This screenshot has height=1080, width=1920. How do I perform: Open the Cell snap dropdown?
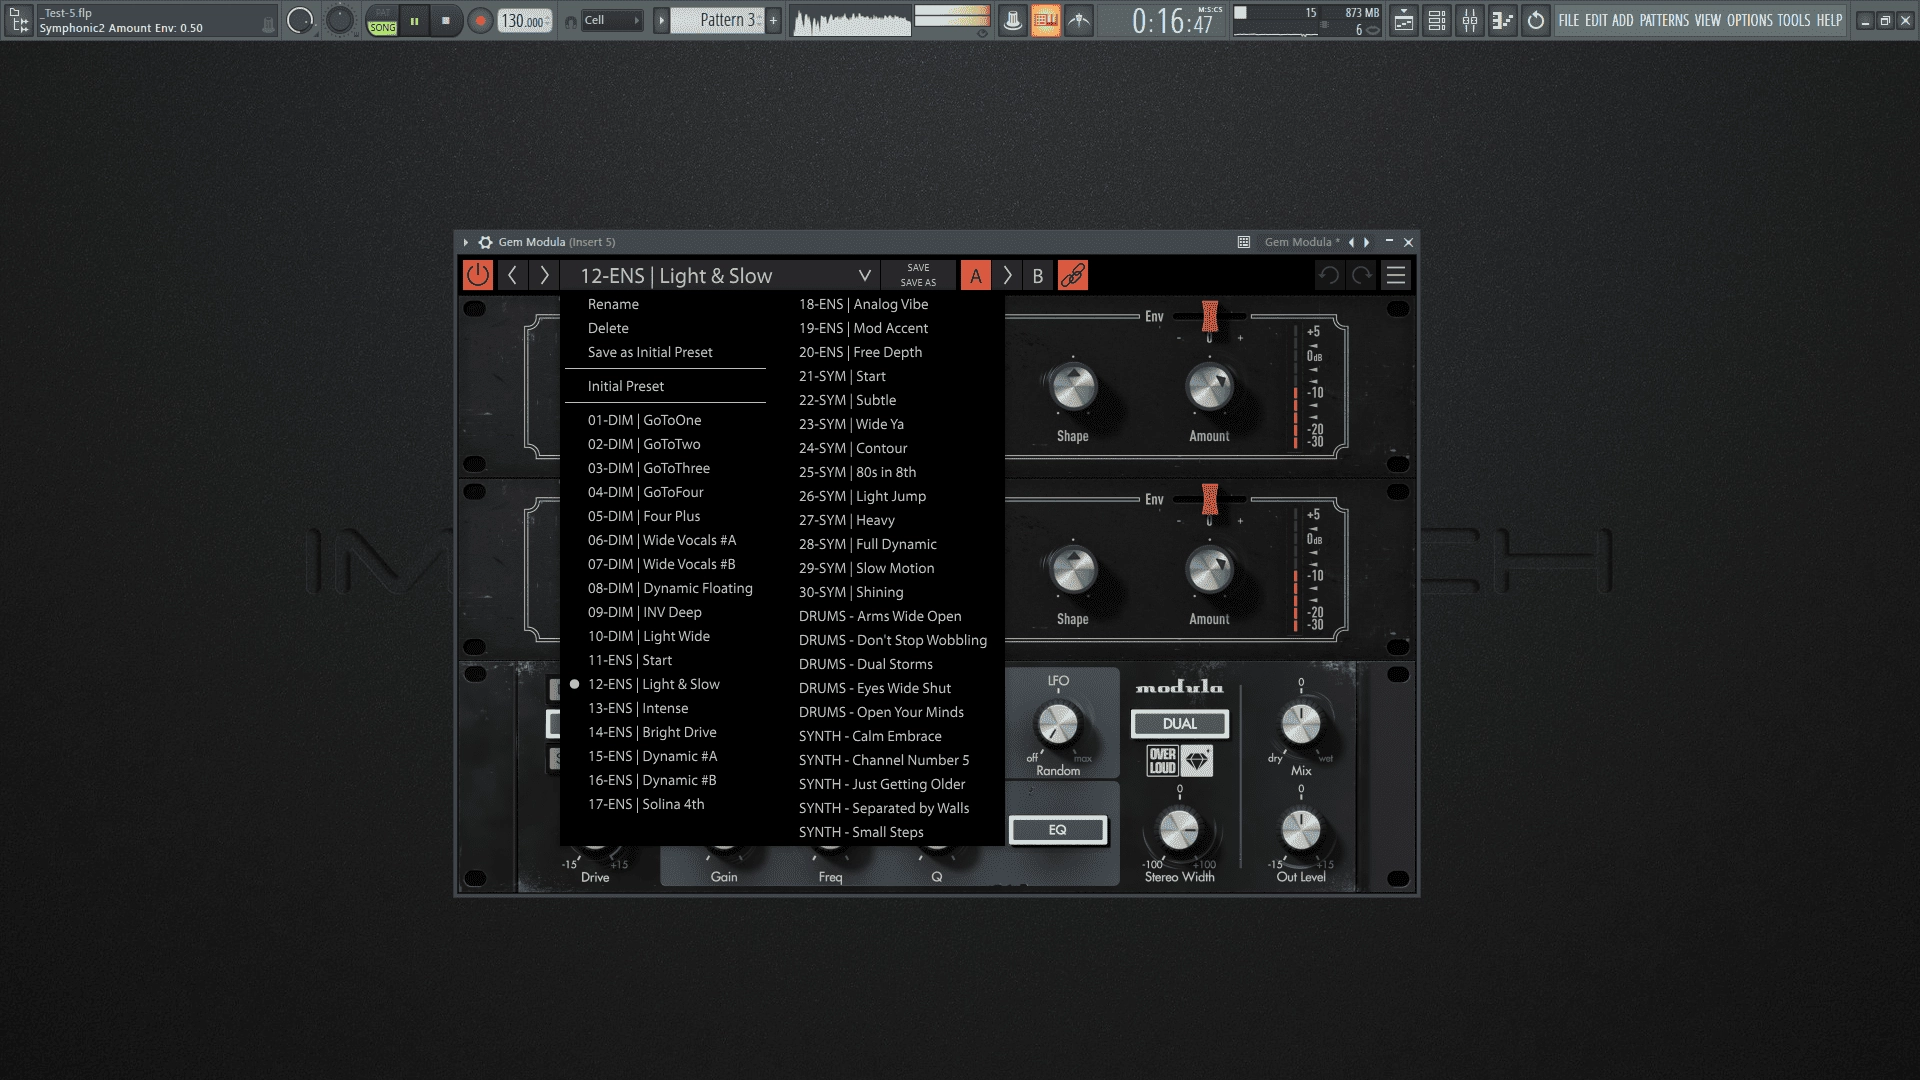tap(612, 20)
